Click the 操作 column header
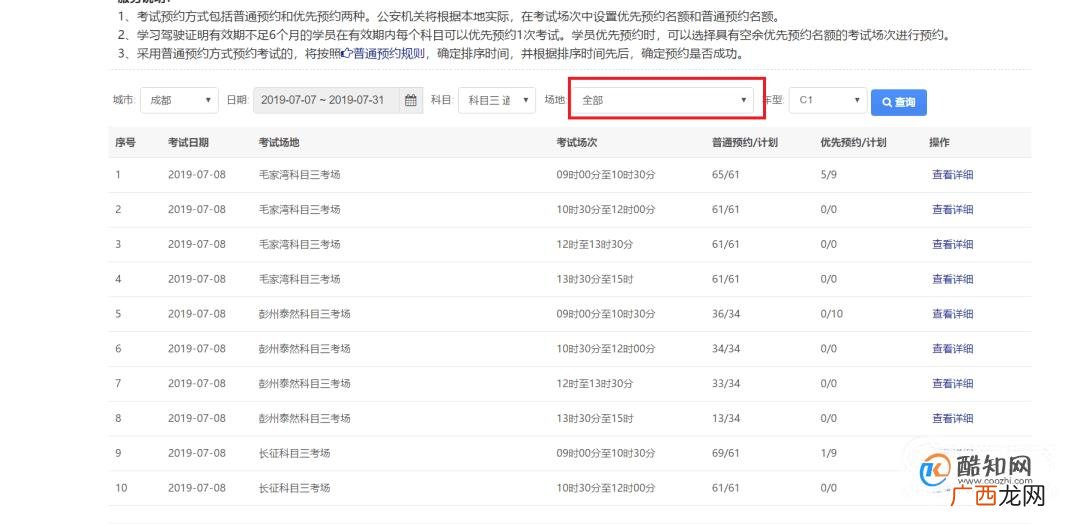Viewport: 1080px width, 524px height. (x=939, y=143)
